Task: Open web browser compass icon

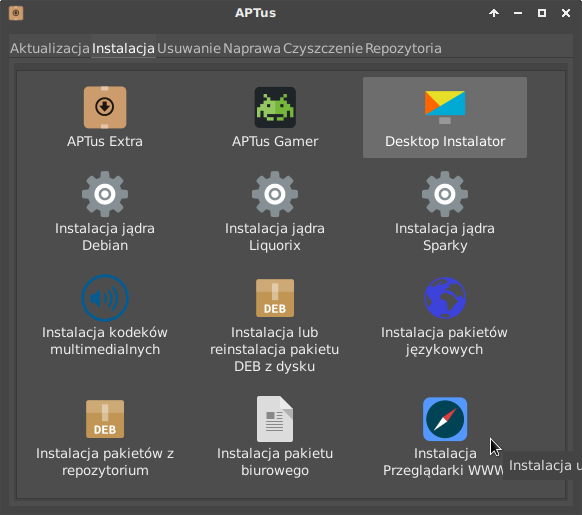Action: coord(445,419)
